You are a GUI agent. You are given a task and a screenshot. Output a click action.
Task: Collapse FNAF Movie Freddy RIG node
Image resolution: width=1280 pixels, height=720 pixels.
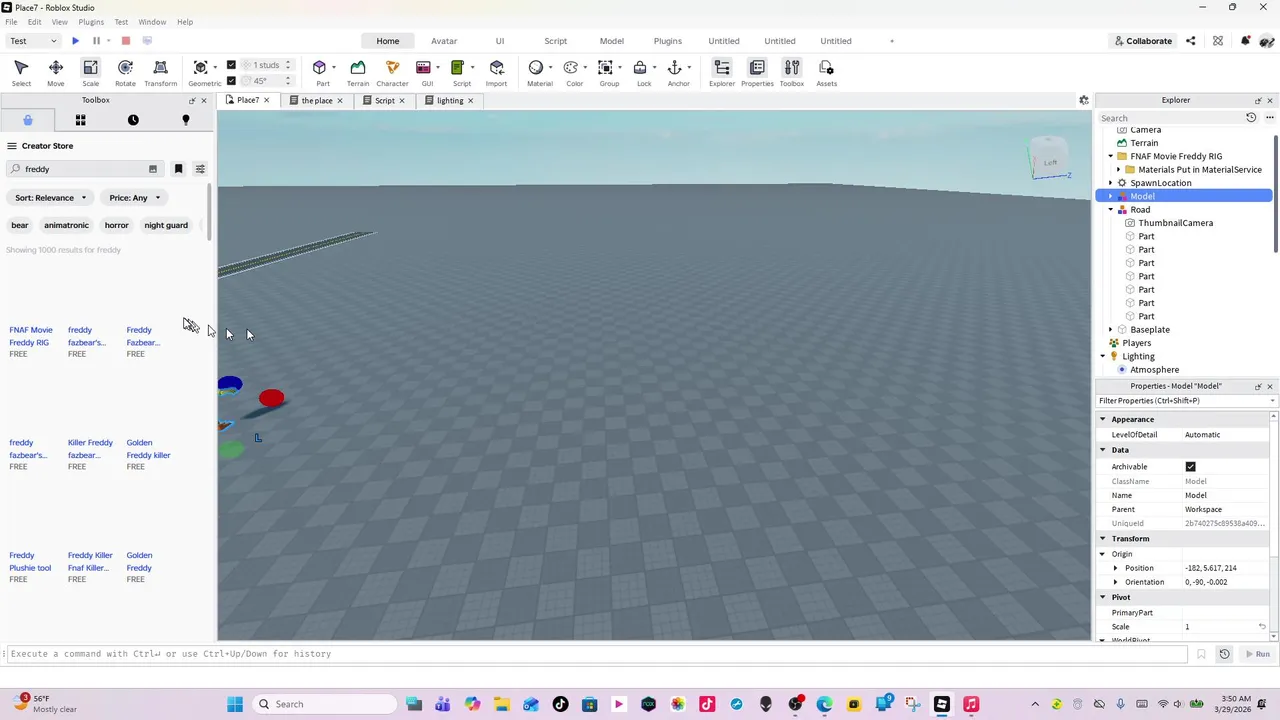(x=1110, y=156)
